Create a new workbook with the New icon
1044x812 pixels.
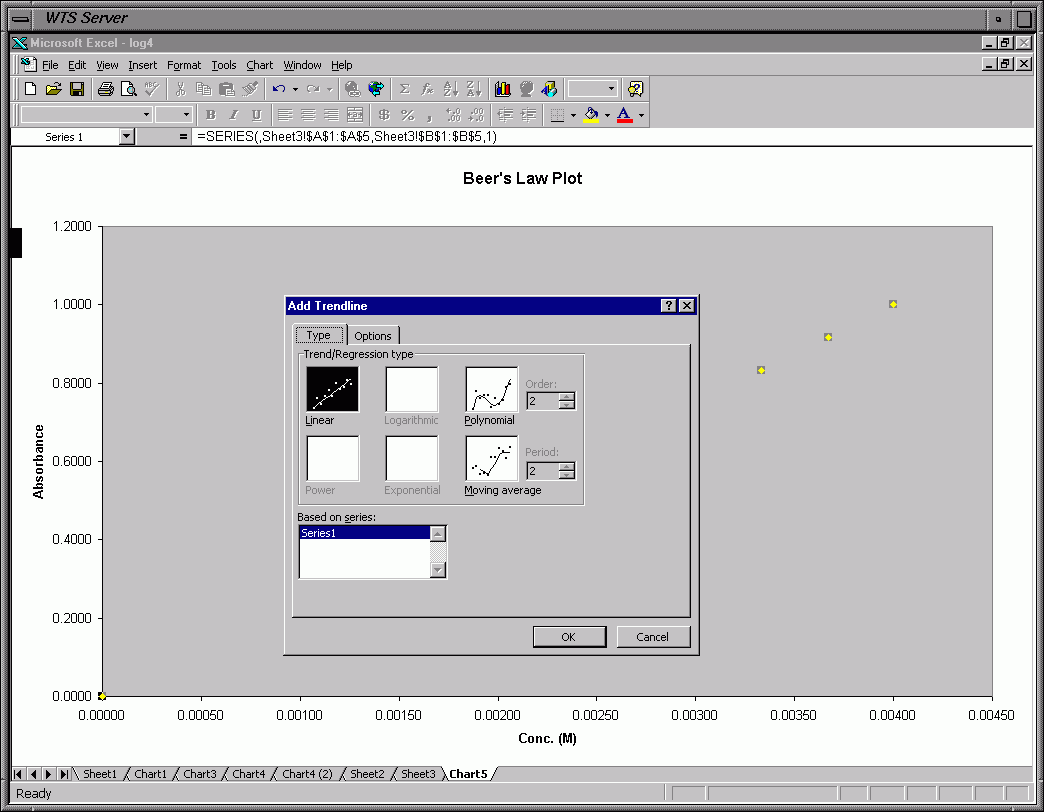(31, 89)
